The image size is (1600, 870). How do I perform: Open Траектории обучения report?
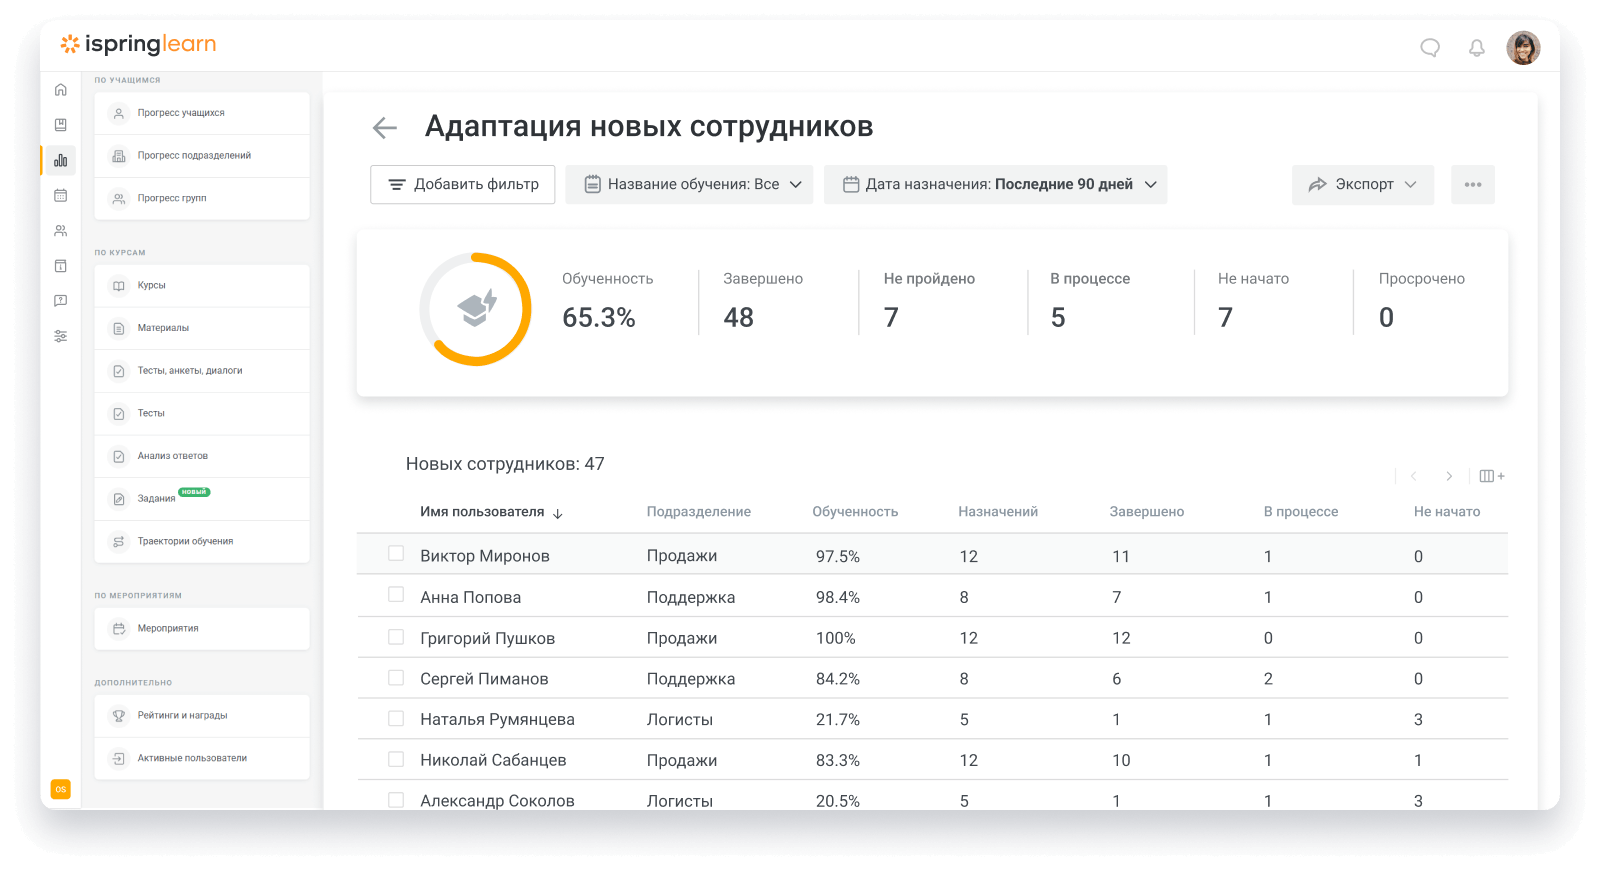coord(202,541)
